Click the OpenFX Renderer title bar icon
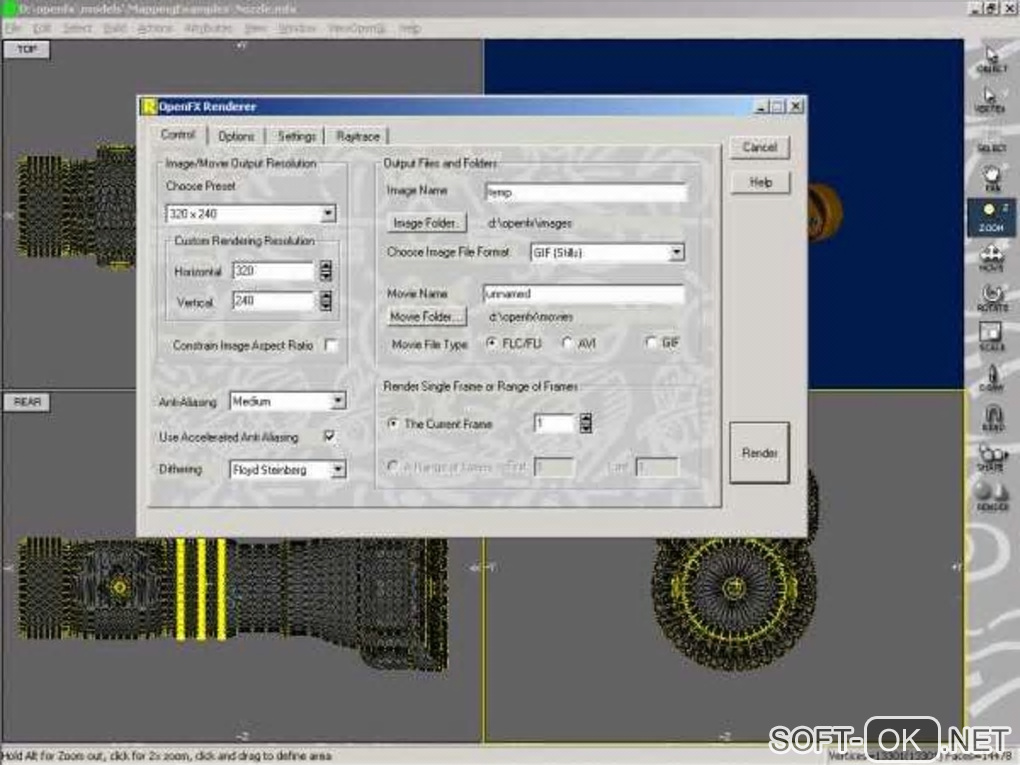This screenshot has height=765, width=1020. 149,106
